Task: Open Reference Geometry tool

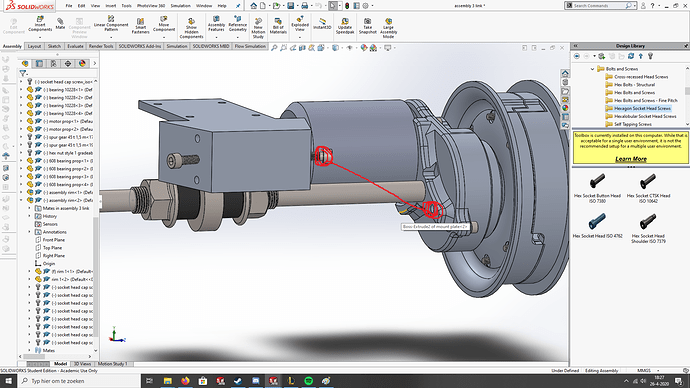Action: coord(238,24)
